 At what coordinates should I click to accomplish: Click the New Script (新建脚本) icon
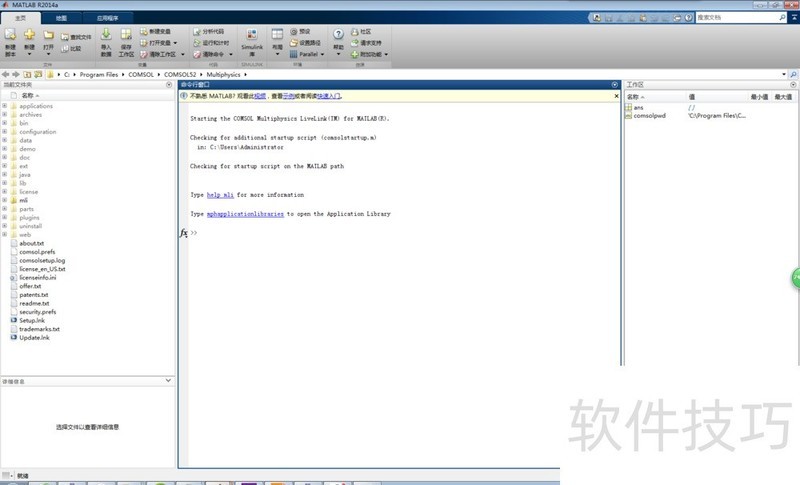pyautogui.click(x=10, y=36)
